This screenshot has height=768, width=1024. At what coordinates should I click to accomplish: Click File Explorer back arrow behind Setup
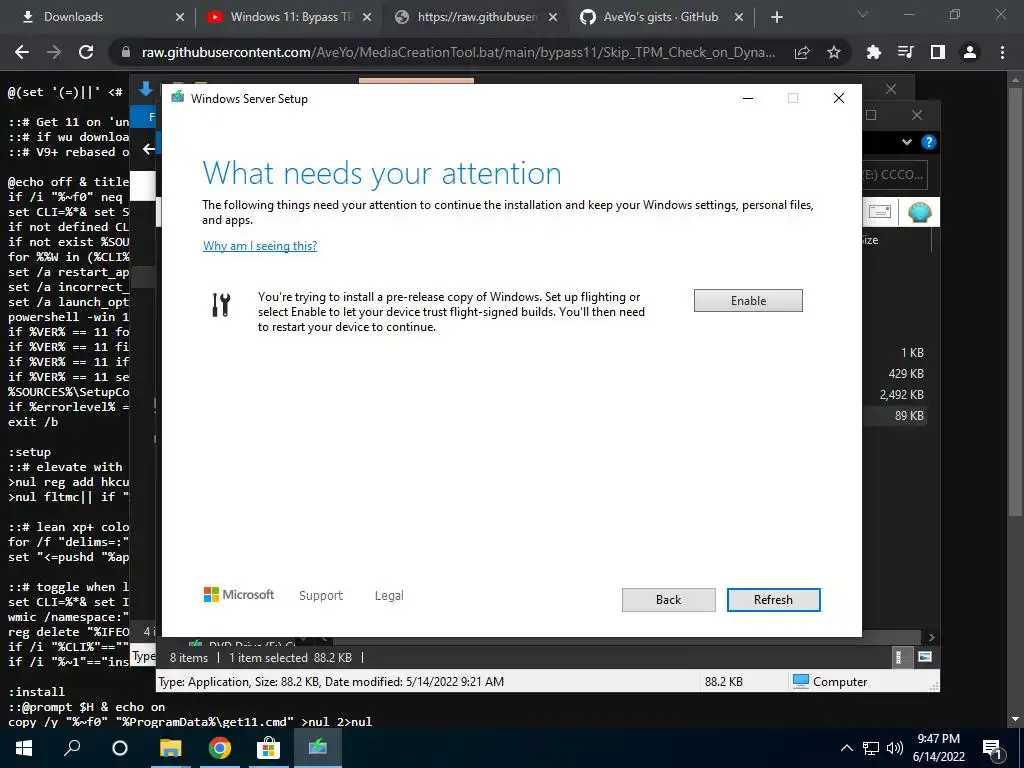pos(149,149)
